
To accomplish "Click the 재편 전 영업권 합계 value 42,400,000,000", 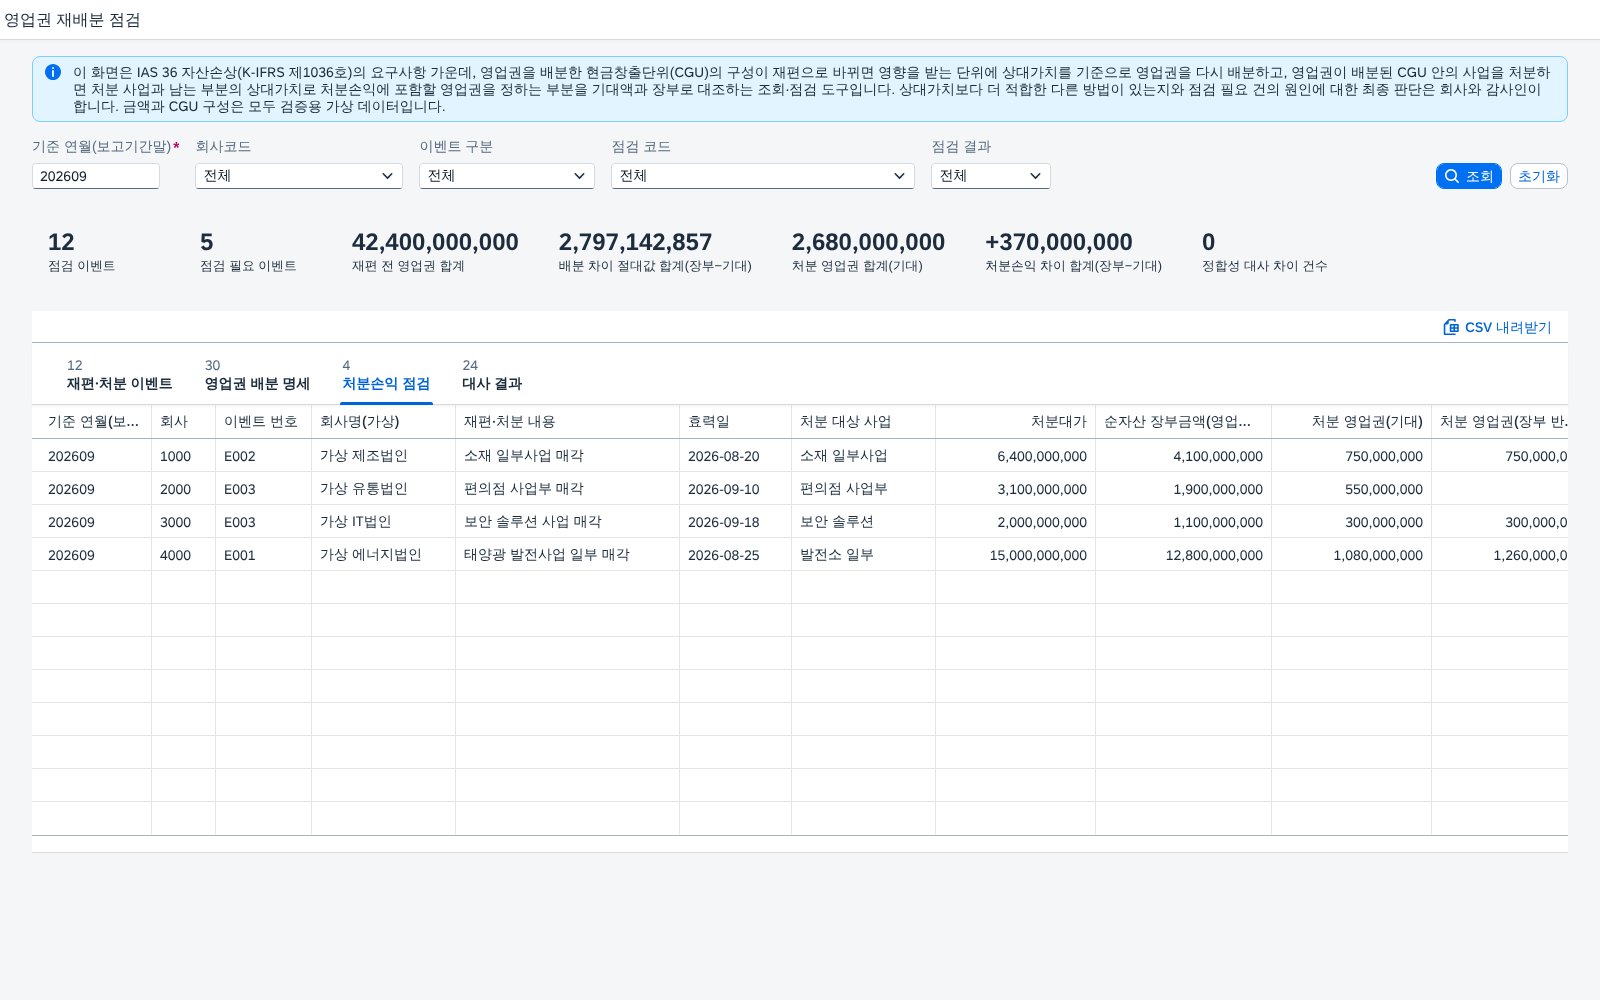I will tap(435, 242).
